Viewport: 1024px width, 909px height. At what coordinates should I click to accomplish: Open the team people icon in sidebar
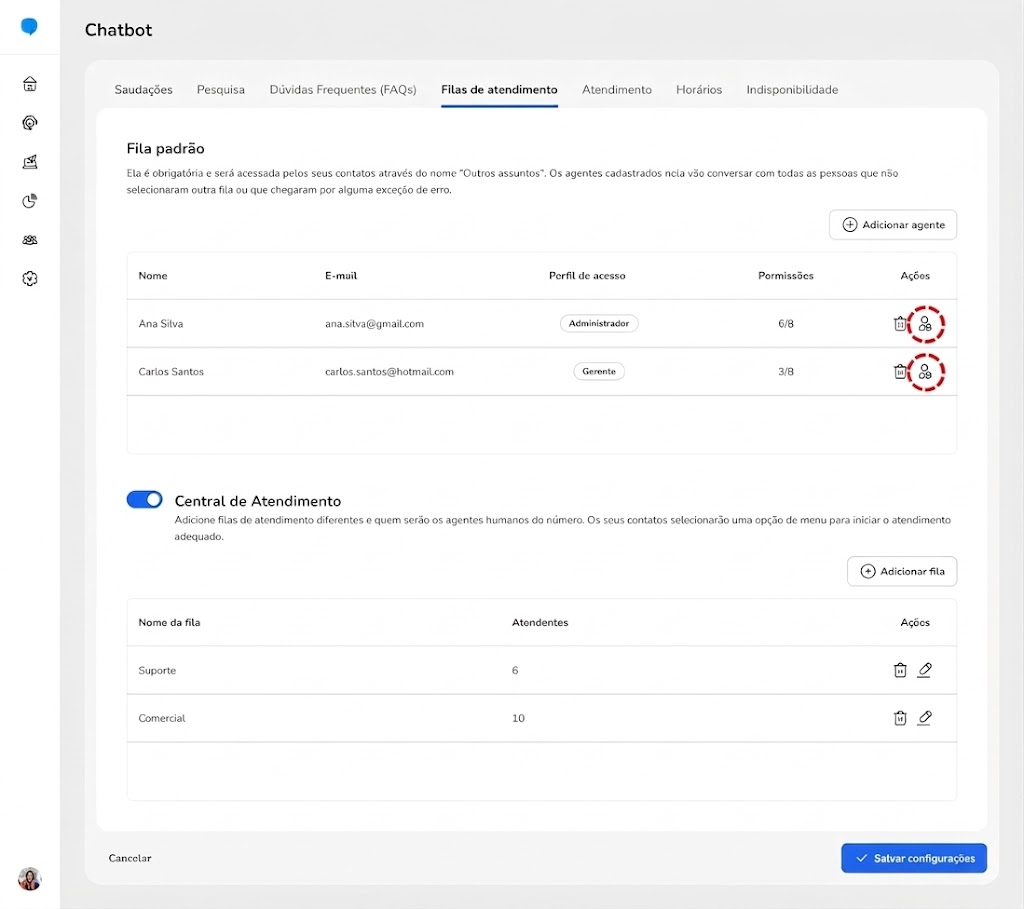coord(29,240)
